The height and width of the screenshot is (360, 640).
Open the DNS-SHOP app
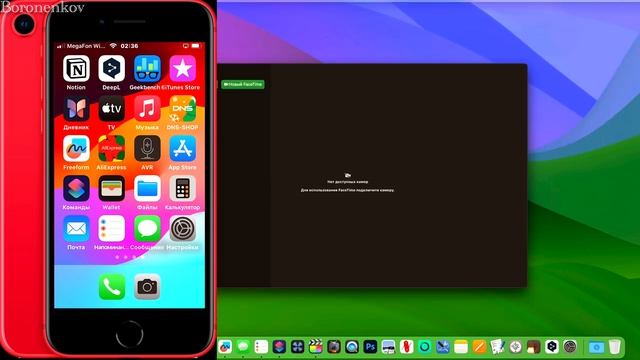[182, 109]
